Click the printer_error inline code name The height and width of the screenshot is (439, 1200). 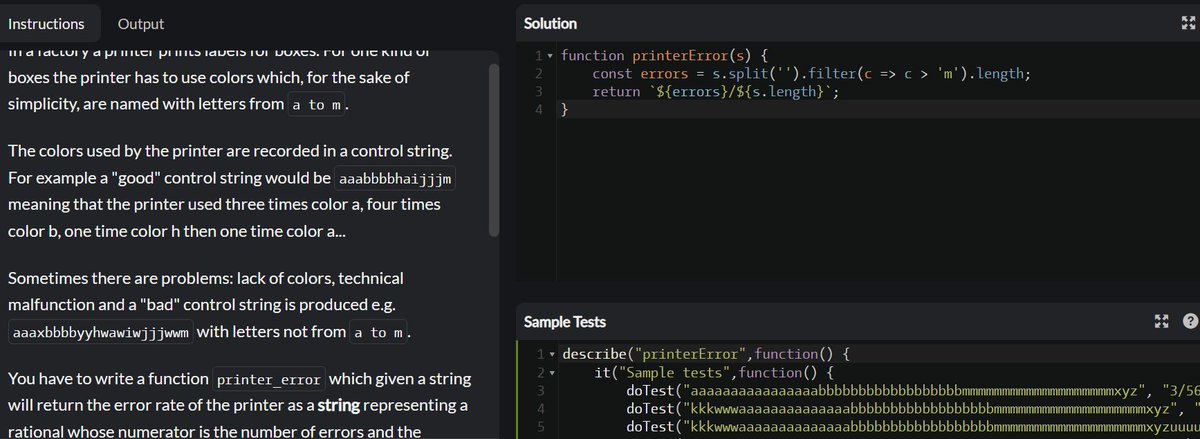click(x=268, y=381)
